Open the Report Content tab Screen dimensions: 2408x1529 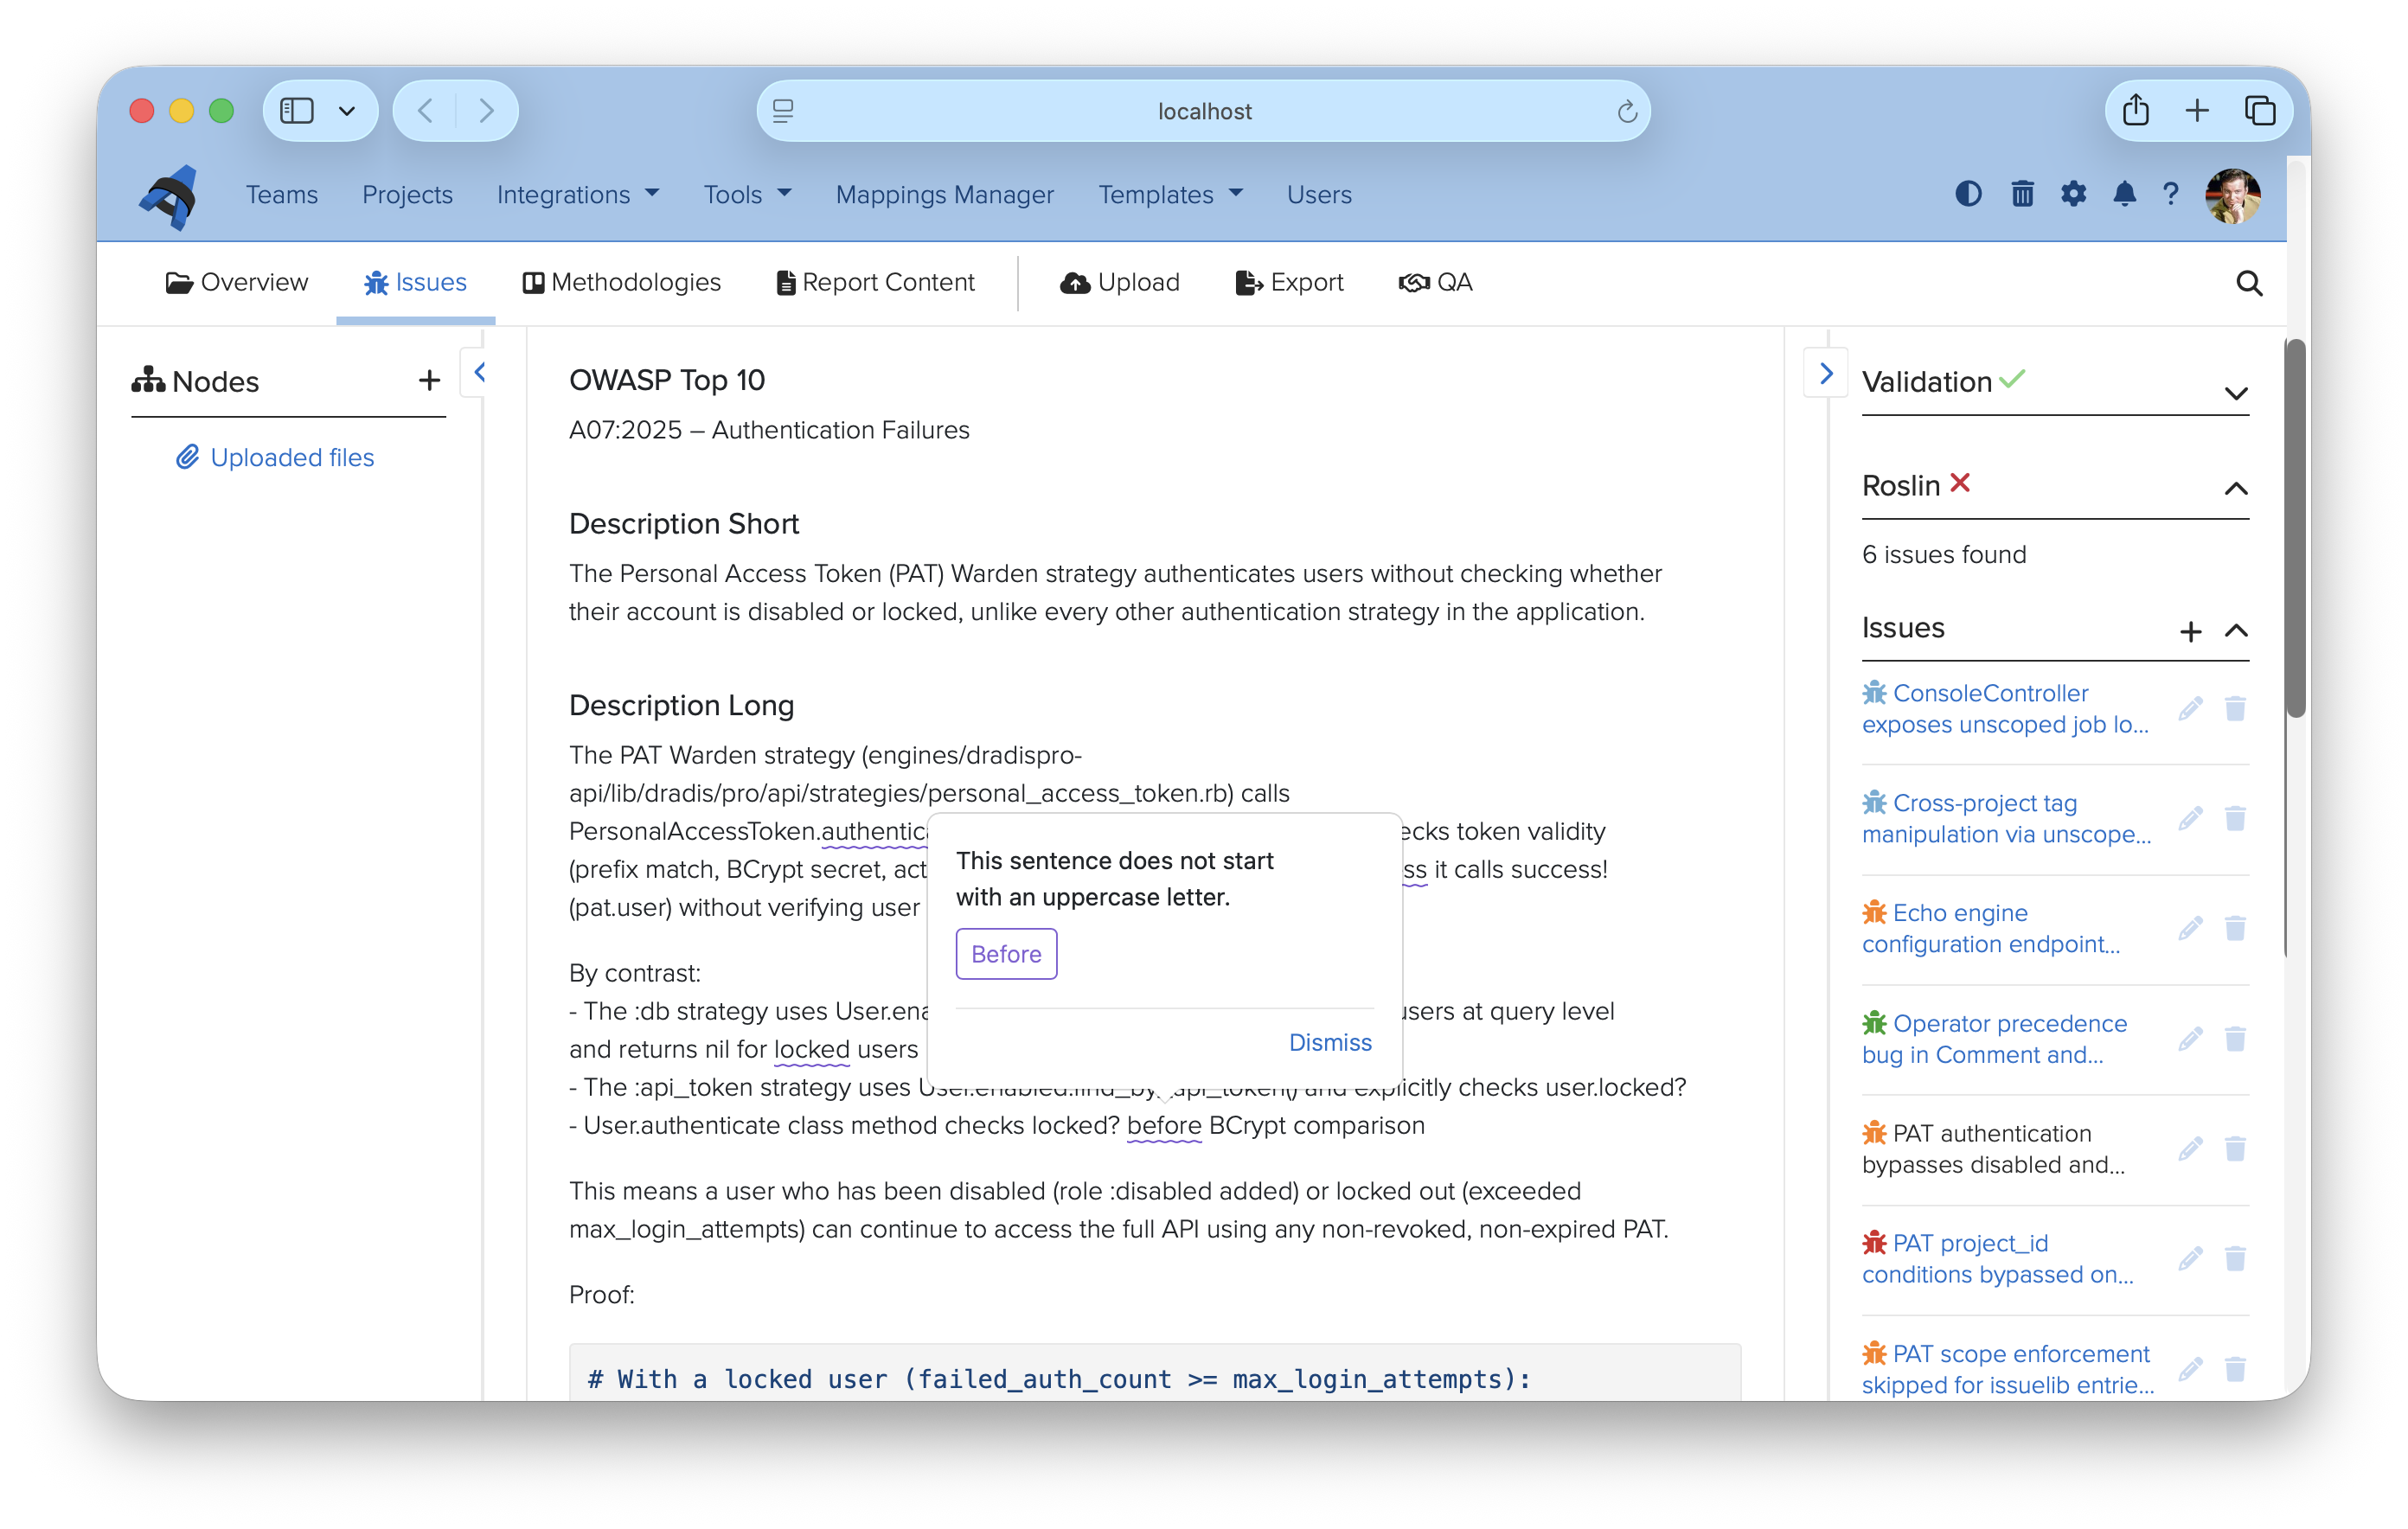coord(875,283)
